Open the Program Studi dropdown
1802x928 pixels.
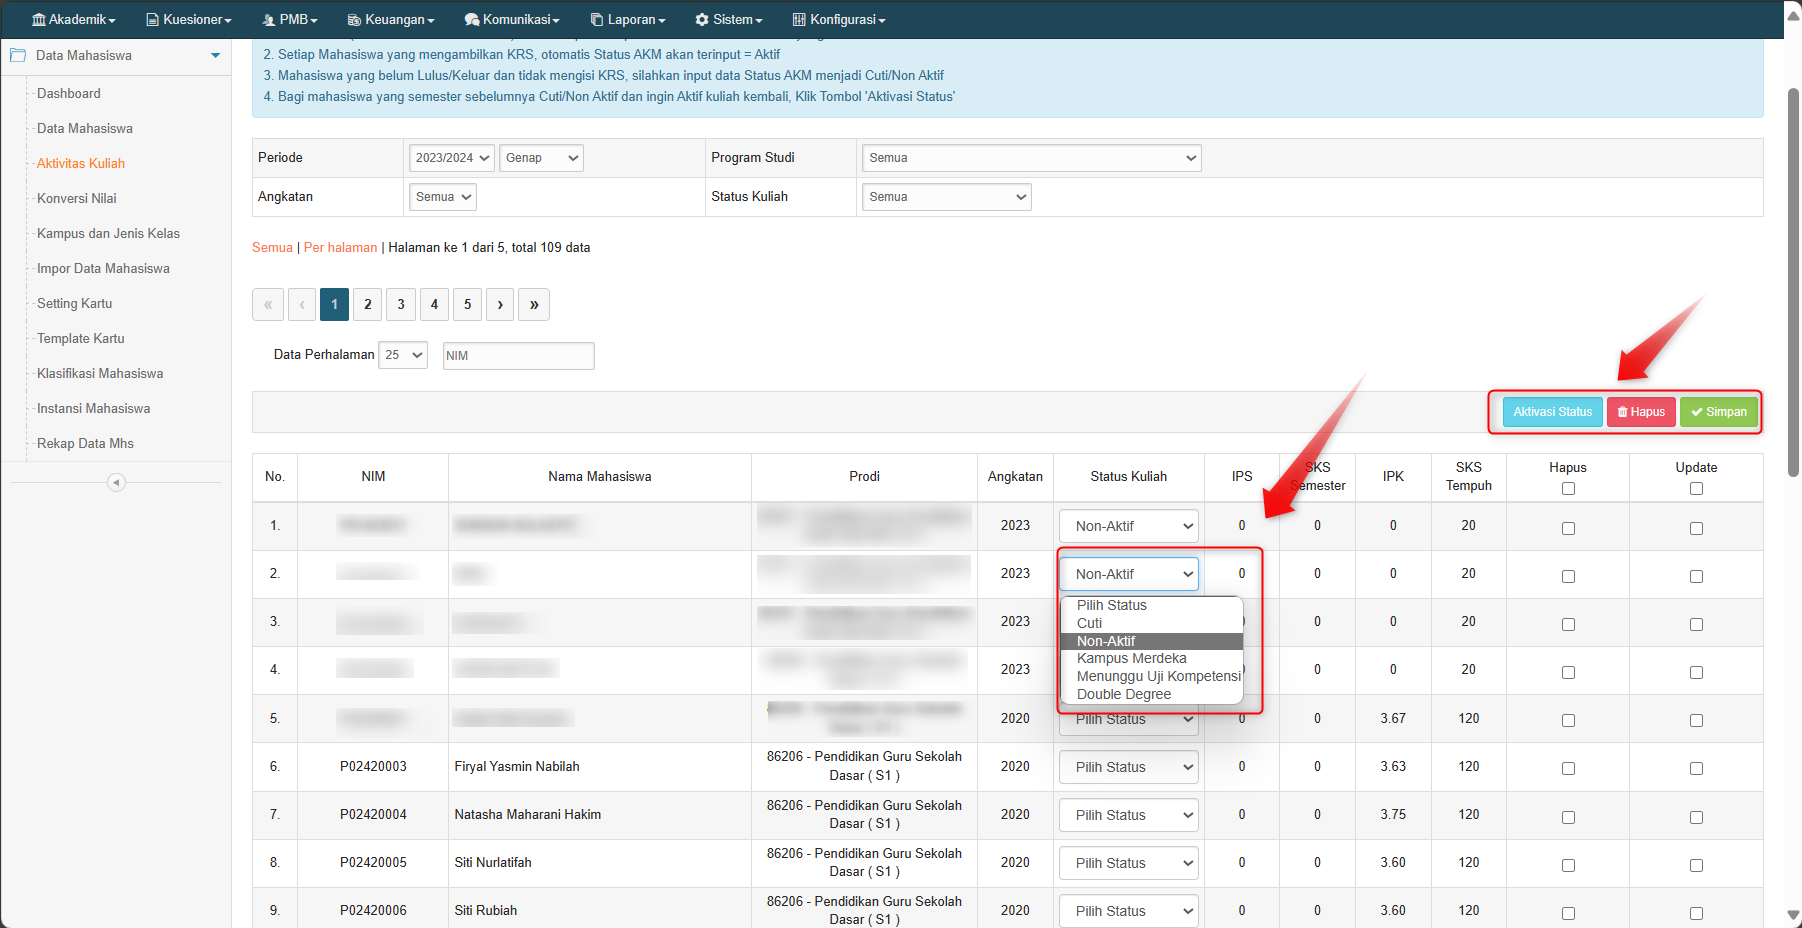[1031, 158]
